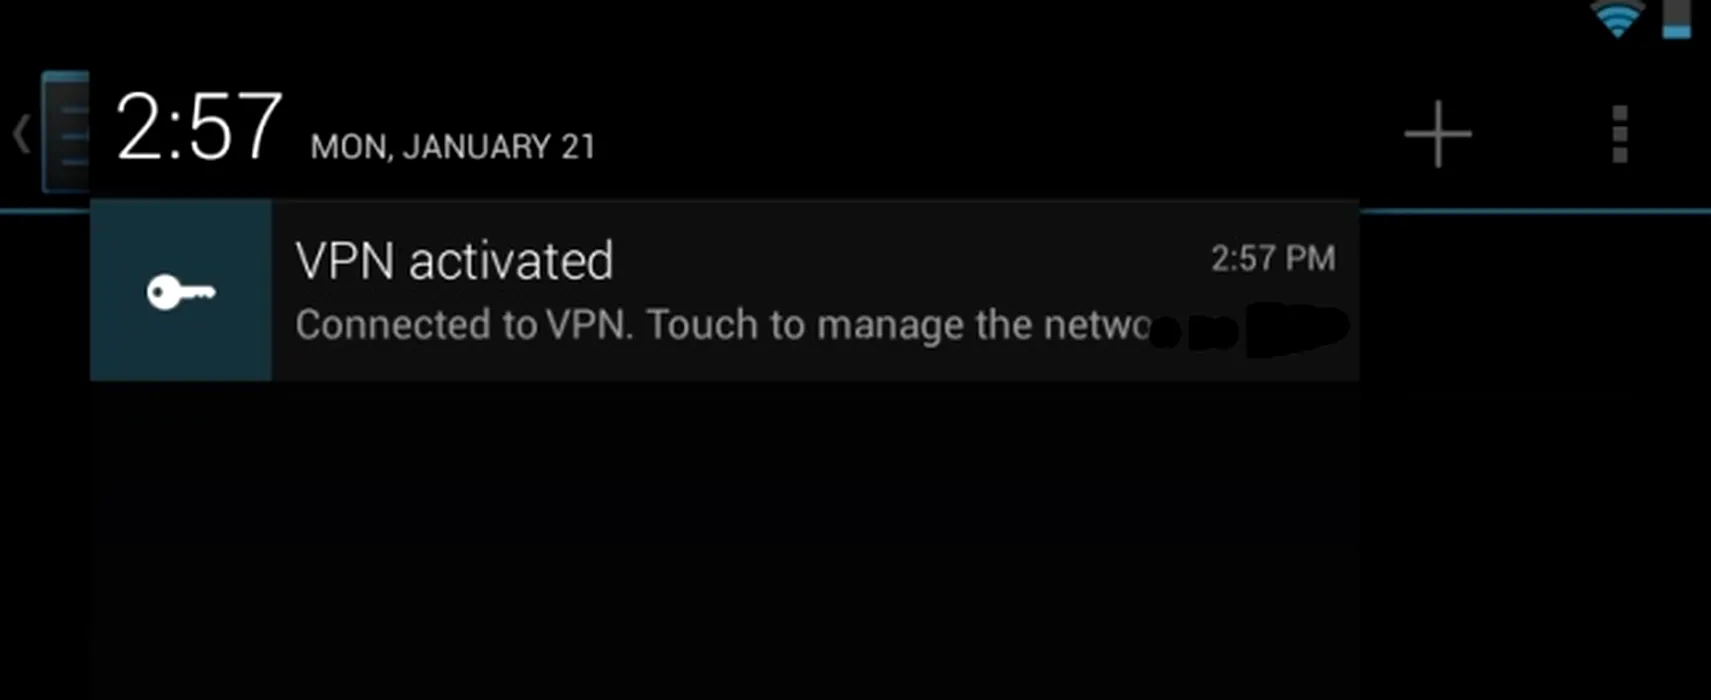The height and width of the screenshot is (700, 1711).
Task: Tap the plus icon in the header
Action: point(1438,133)
